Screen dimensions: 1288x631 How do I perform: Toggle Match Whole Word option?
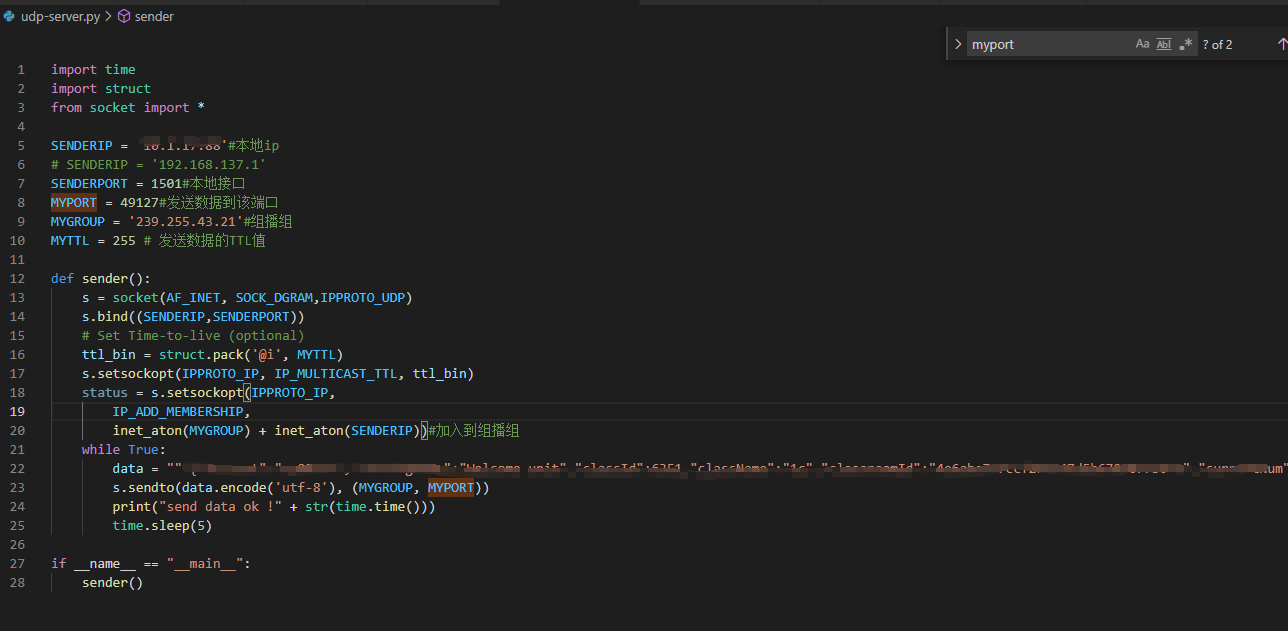point(1164,44)
